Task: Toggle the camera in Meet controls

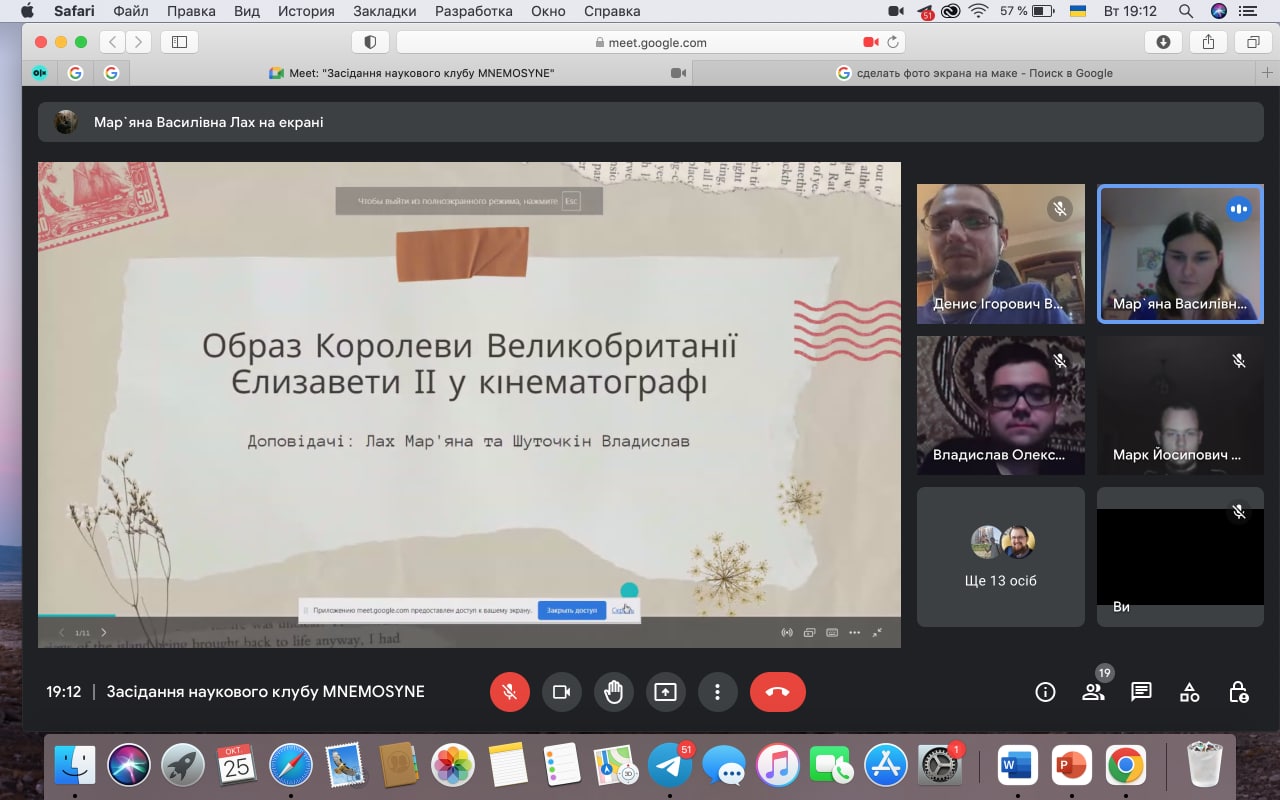Action: tap(561, 692)
